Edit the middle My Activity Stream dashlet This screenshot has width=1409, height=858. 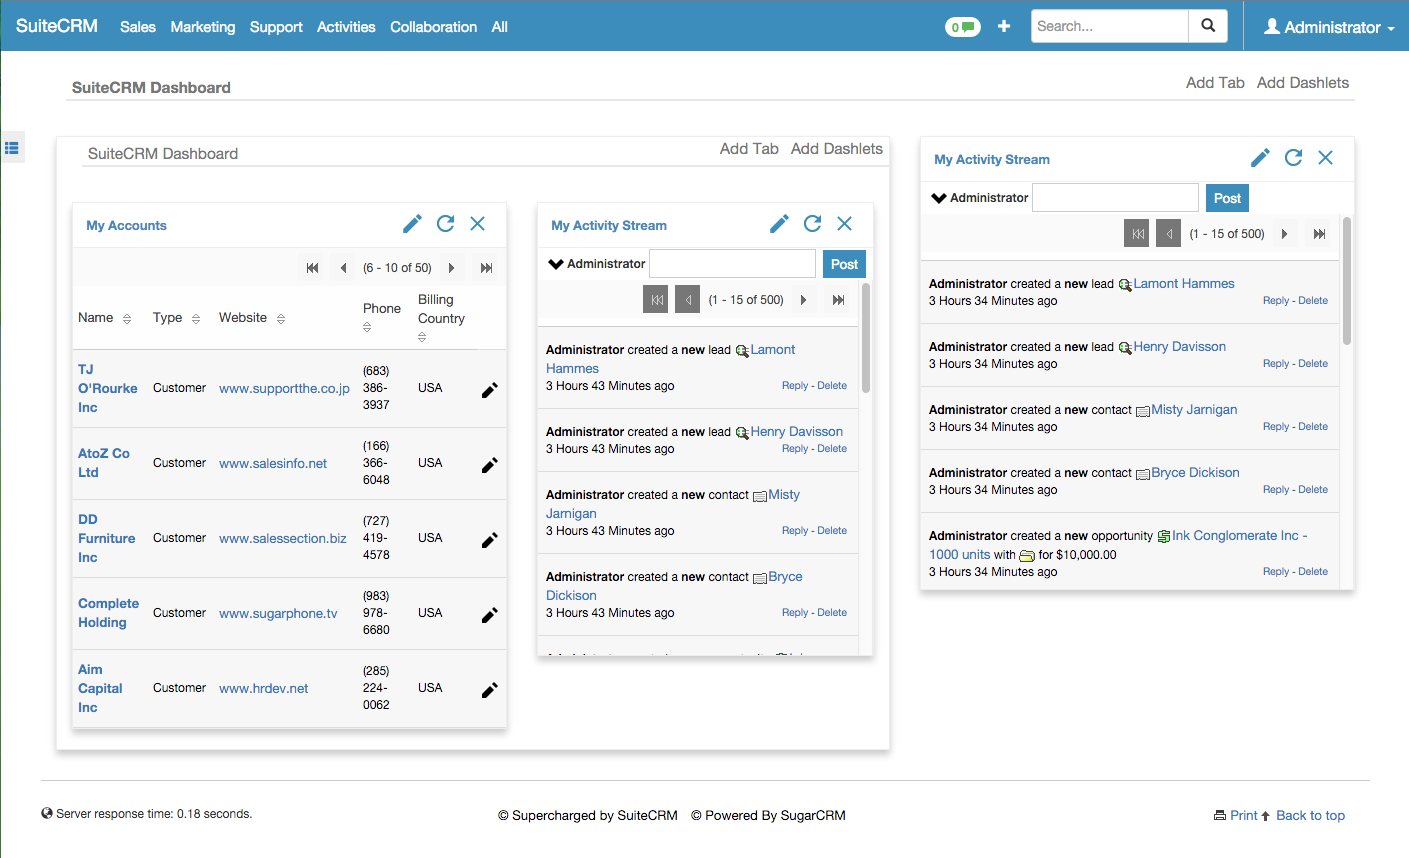(x=779, y=224)
